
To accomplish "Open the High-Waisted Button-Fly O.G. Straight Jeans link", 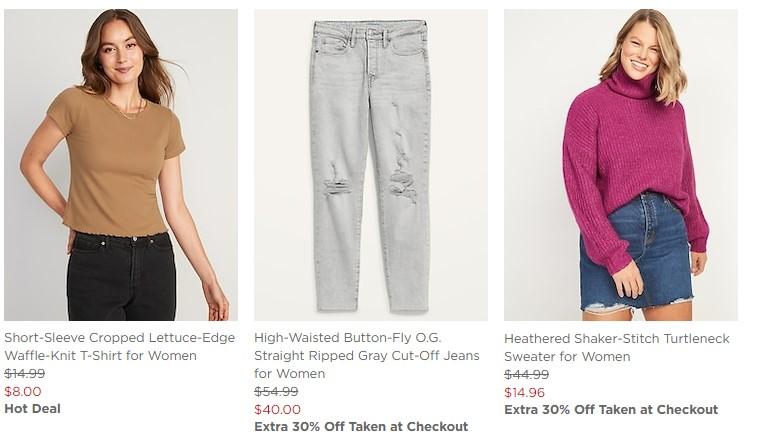I will pyautogui.click(x=366, y=356).
